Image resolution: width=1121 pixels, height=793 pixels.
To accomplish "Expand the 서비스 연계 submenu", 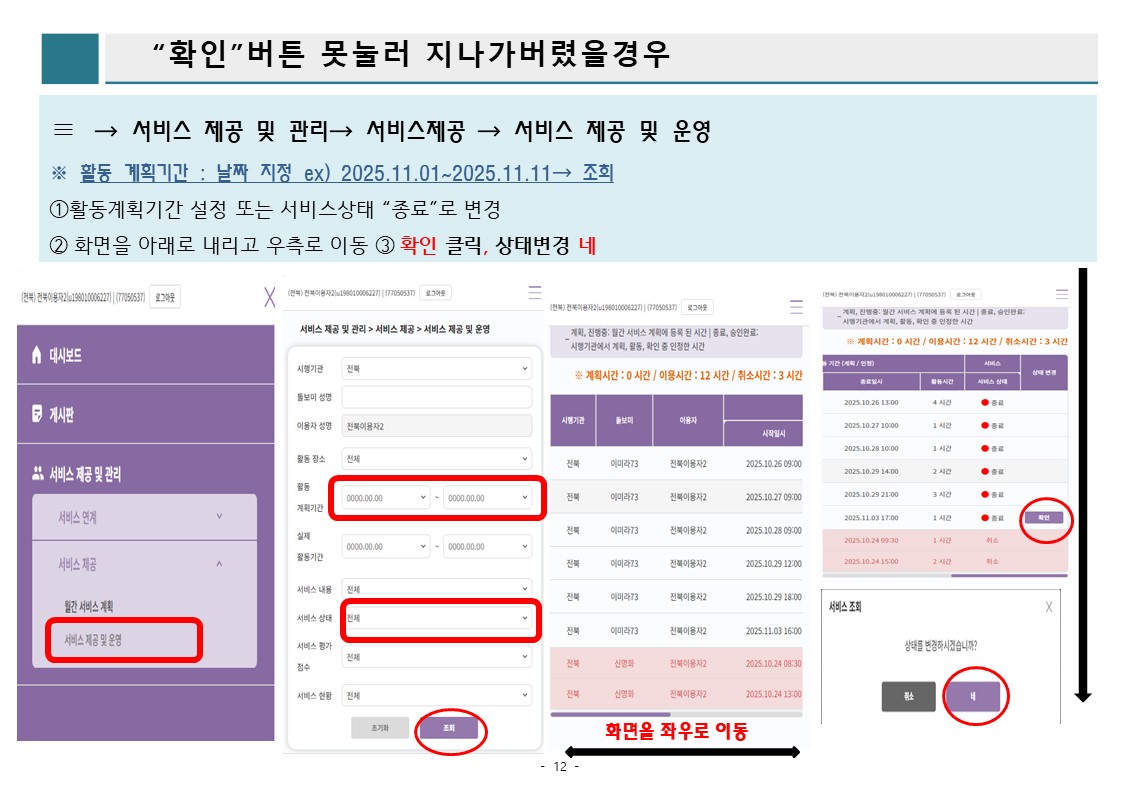I will coord(219,517).
